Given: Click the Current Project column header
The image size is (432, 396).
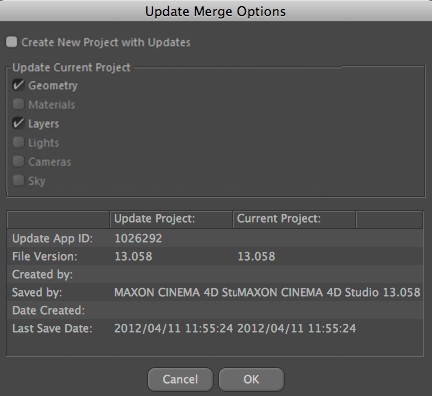Looking at the screenshot, I should (x=294, y=219).
